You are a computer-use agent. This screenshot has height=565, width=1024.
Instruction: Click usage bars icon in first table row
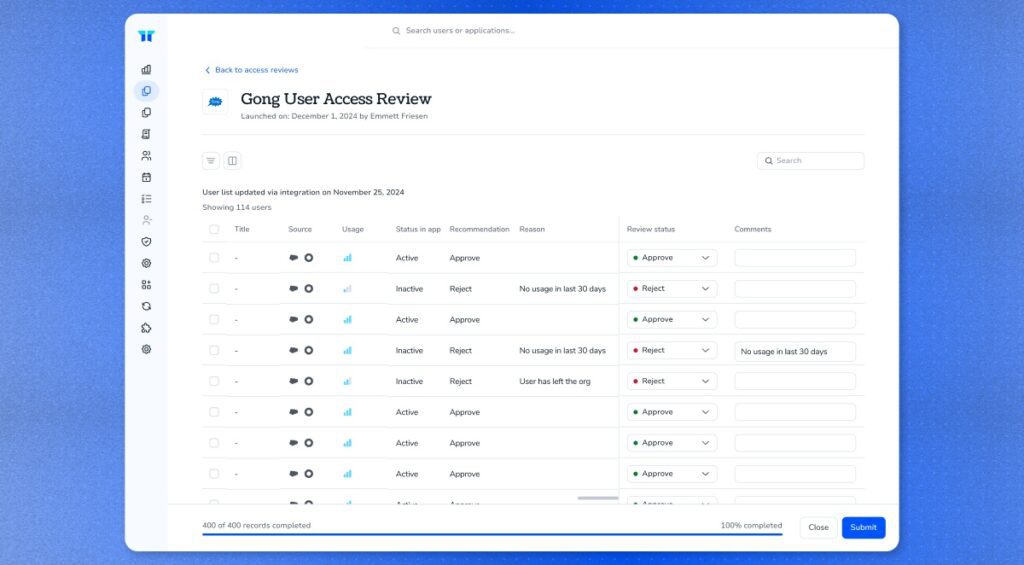tap(347, 258)
